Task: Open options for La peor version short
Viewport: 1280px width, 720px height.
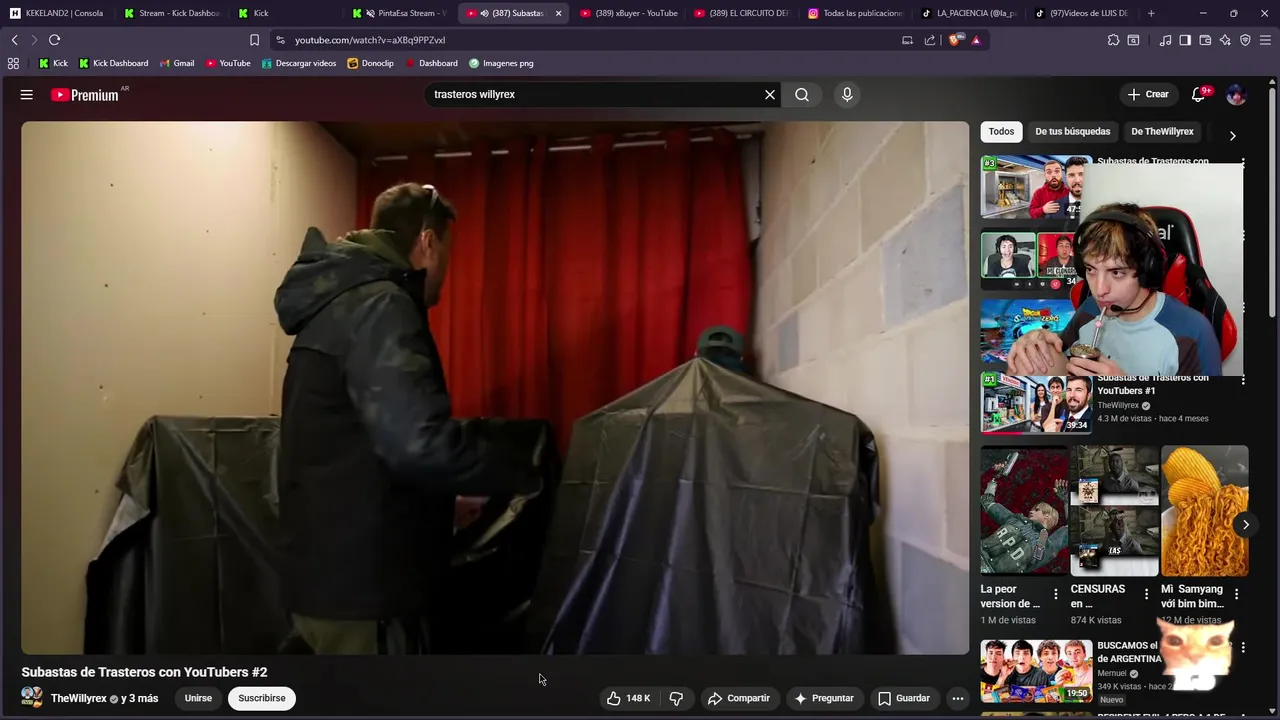Action: (1055, 594)
